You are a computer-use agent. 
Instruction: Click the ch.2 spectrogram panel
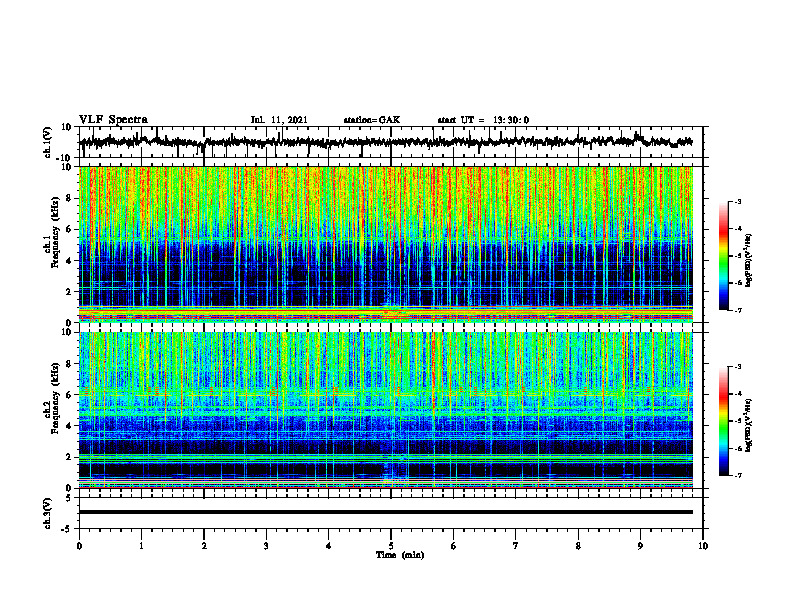pos(386,410)
